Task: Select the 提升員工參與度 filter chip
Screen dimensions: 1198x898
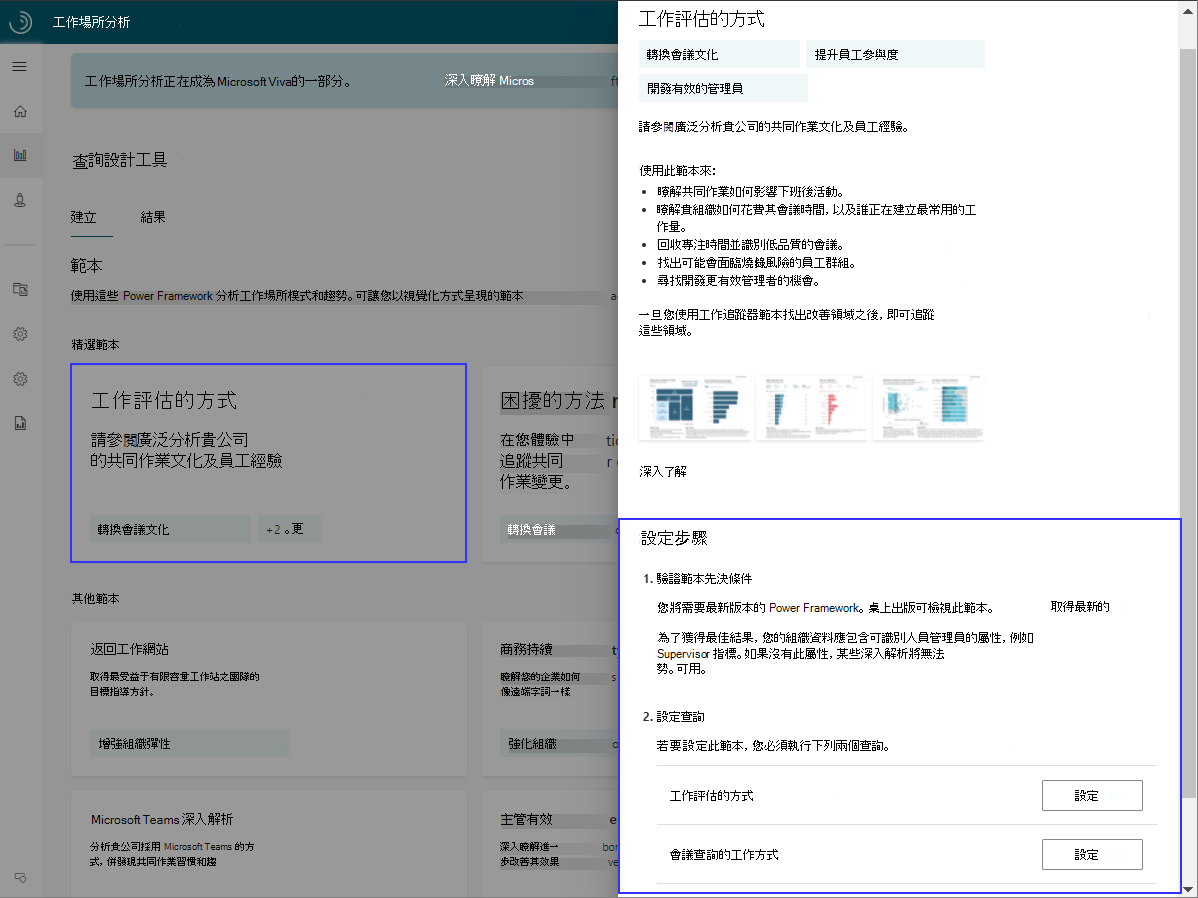Action: [x=895, y=53]
